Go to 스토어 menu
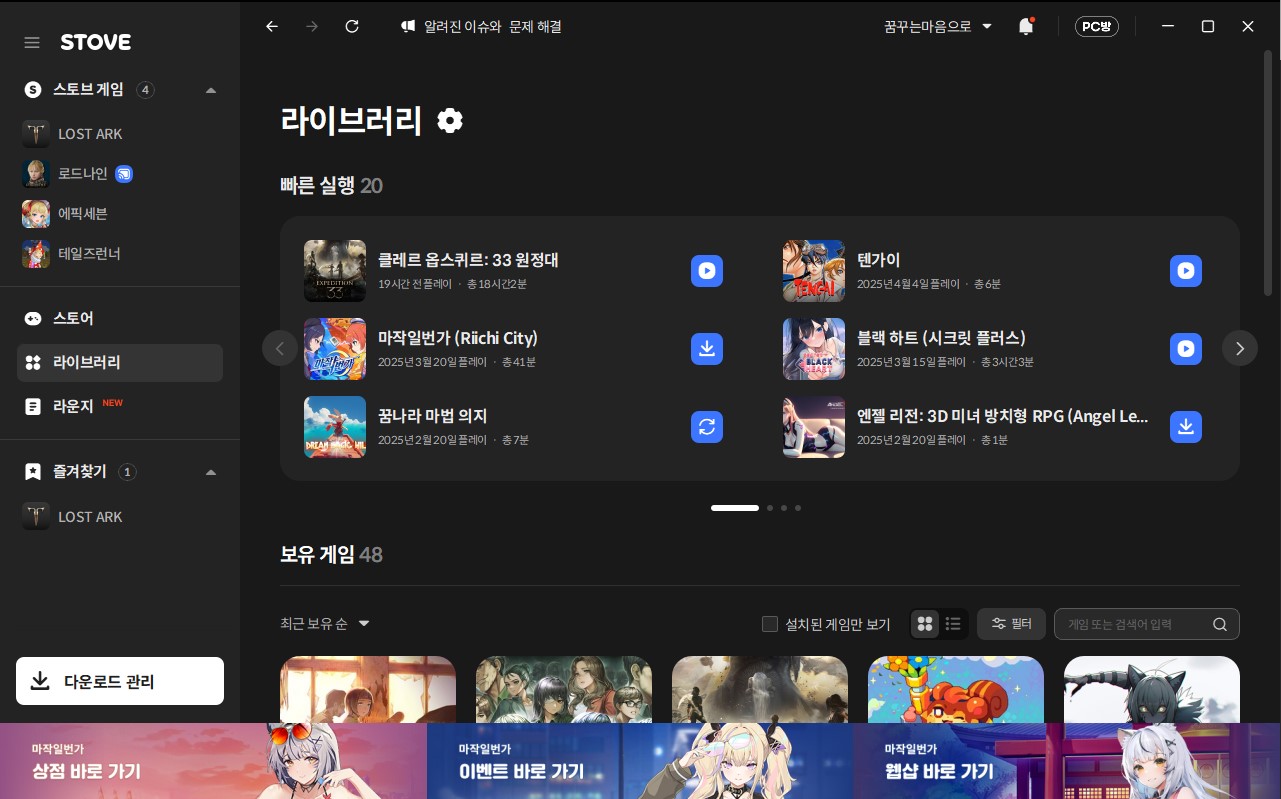Image resolution: width=1281 pixels, height=799 pixels. tap(120, 318)
